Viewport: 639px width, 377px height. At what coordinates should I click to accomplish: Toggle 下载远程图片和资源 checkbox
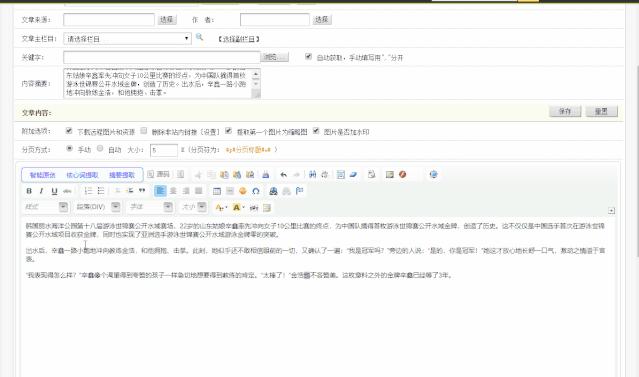click(x=68, y=131)
